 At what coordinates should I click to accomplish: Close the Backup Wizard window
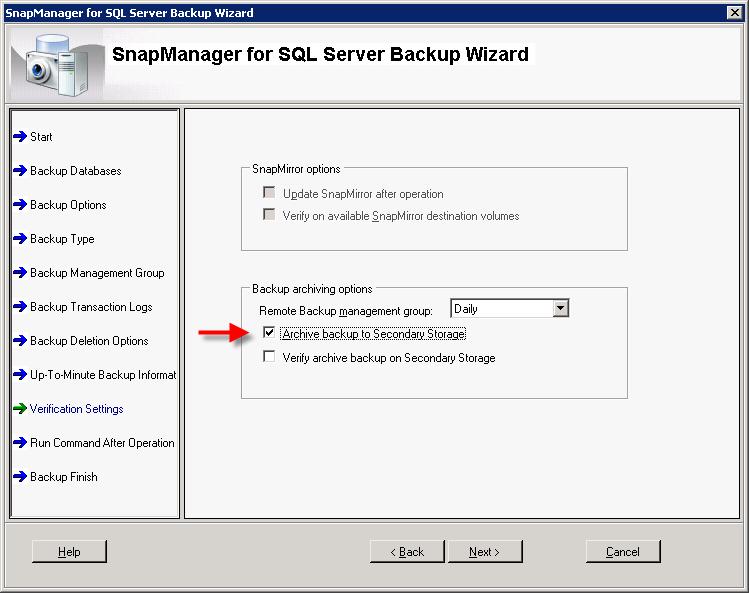[735, 12]
